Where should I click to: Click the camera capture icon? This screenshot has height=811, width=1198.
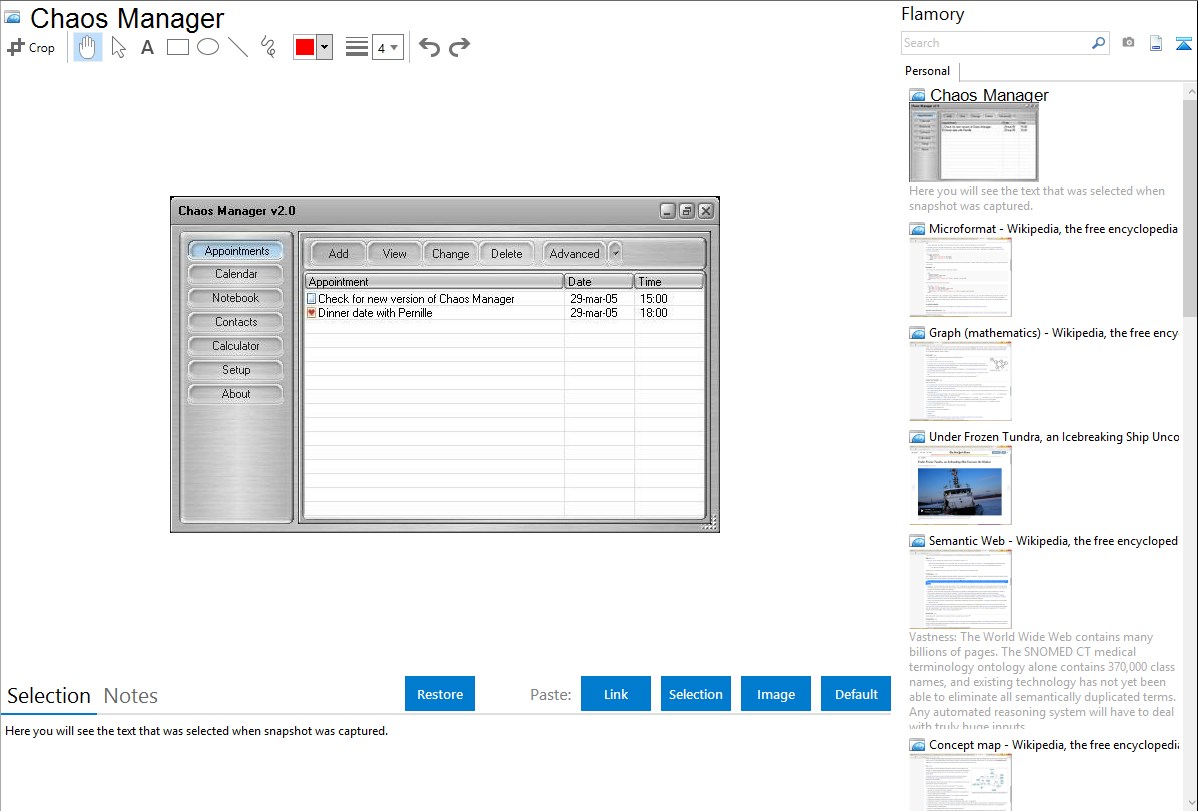(x=1128, y=43)
